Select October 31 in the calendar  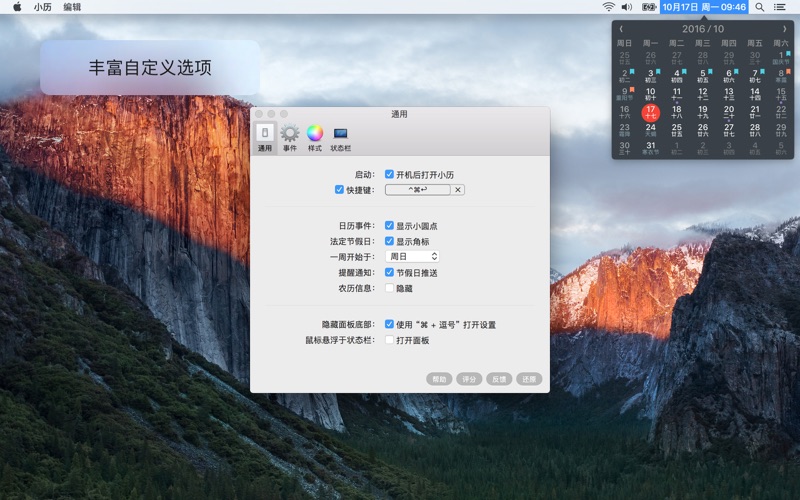651,148
